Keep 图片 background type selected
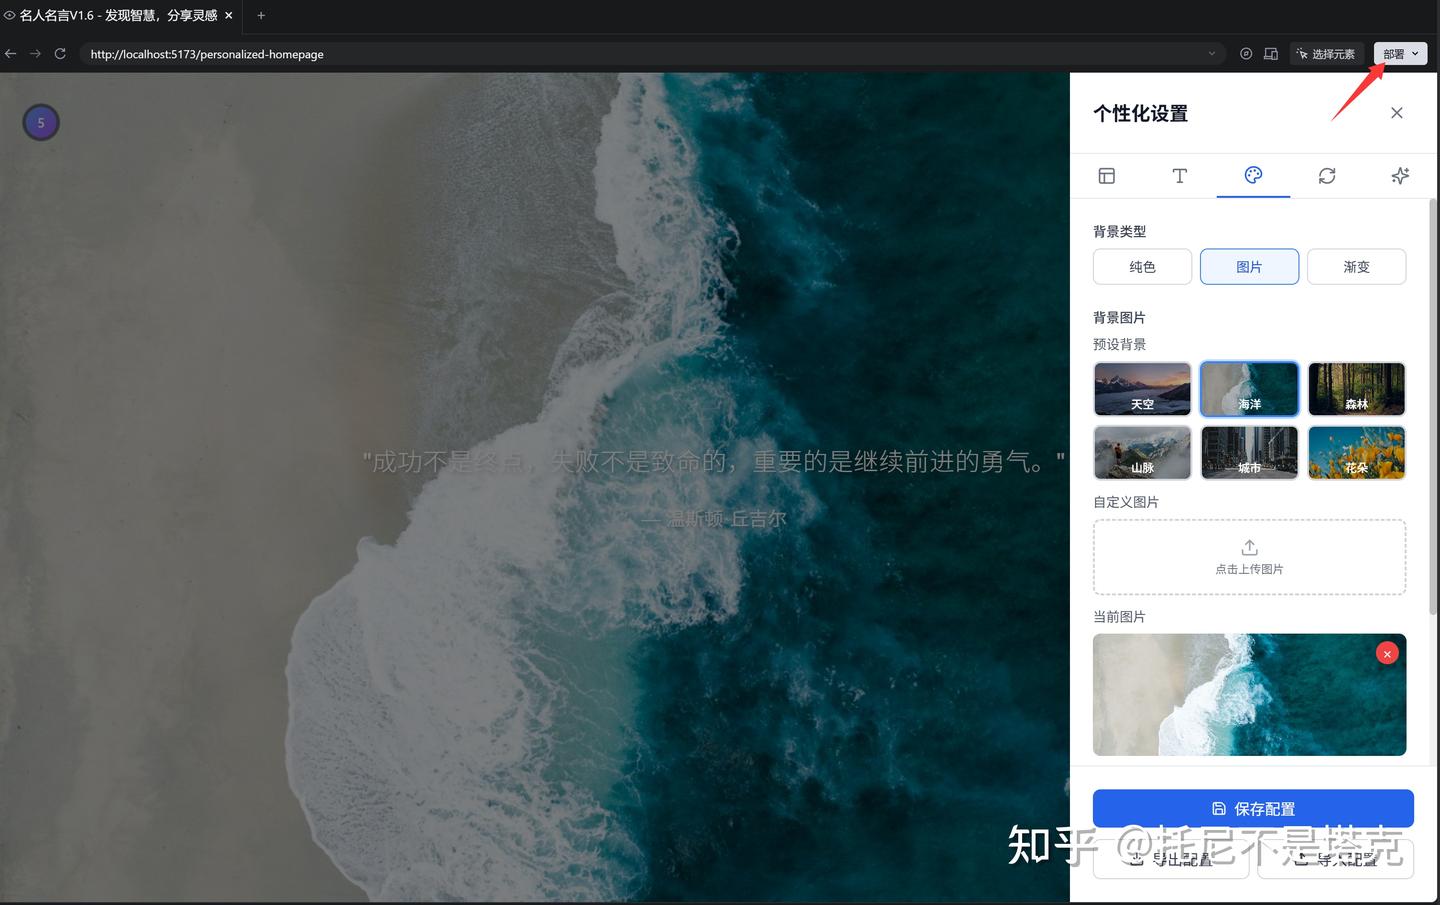The height and width of the screenshot is (905, 1440). [1249, 266]
